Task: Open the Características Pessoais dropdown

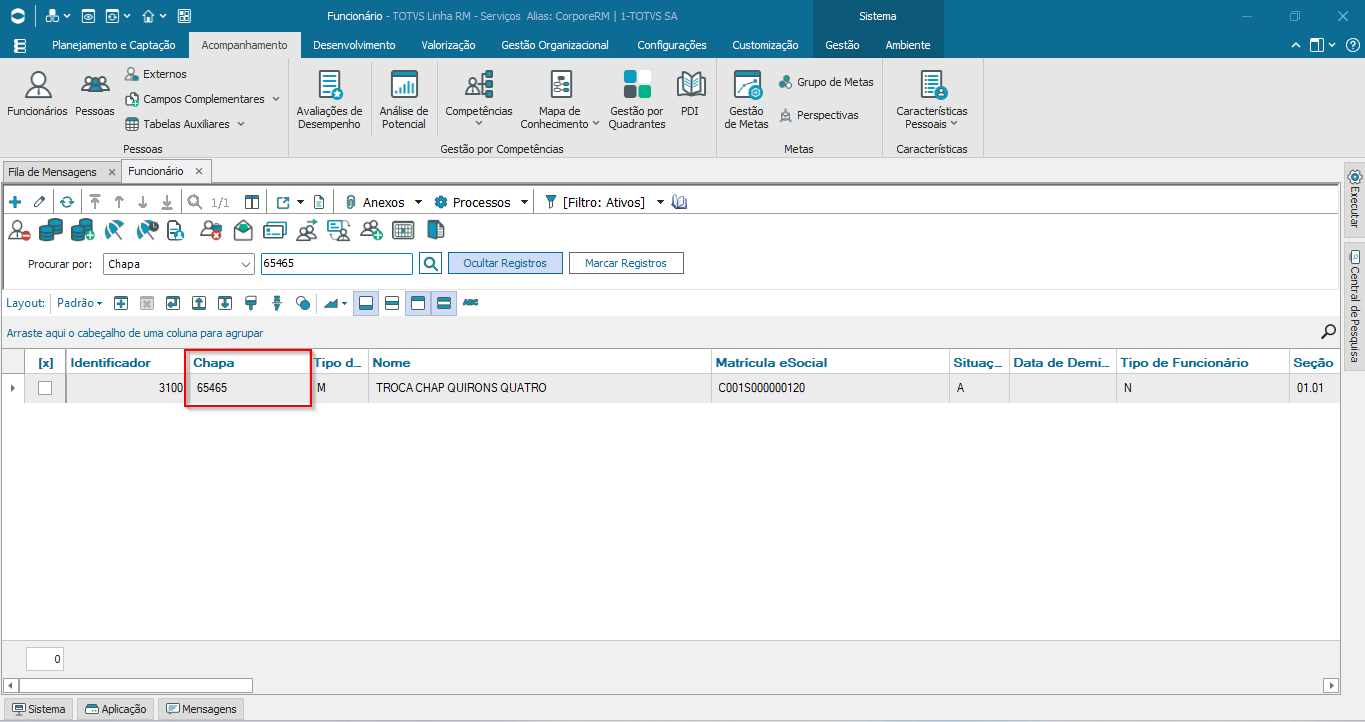Action: (932, 100)
